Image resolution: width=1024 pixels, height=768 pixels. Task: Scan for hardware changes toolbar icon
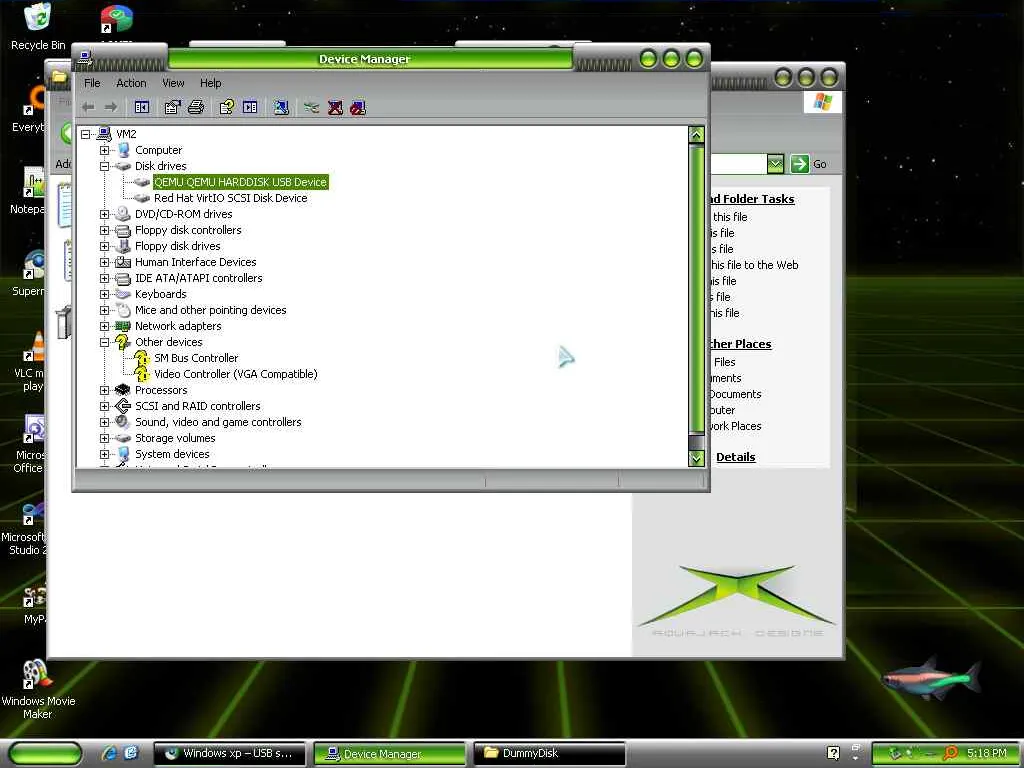tap(281, 107)
